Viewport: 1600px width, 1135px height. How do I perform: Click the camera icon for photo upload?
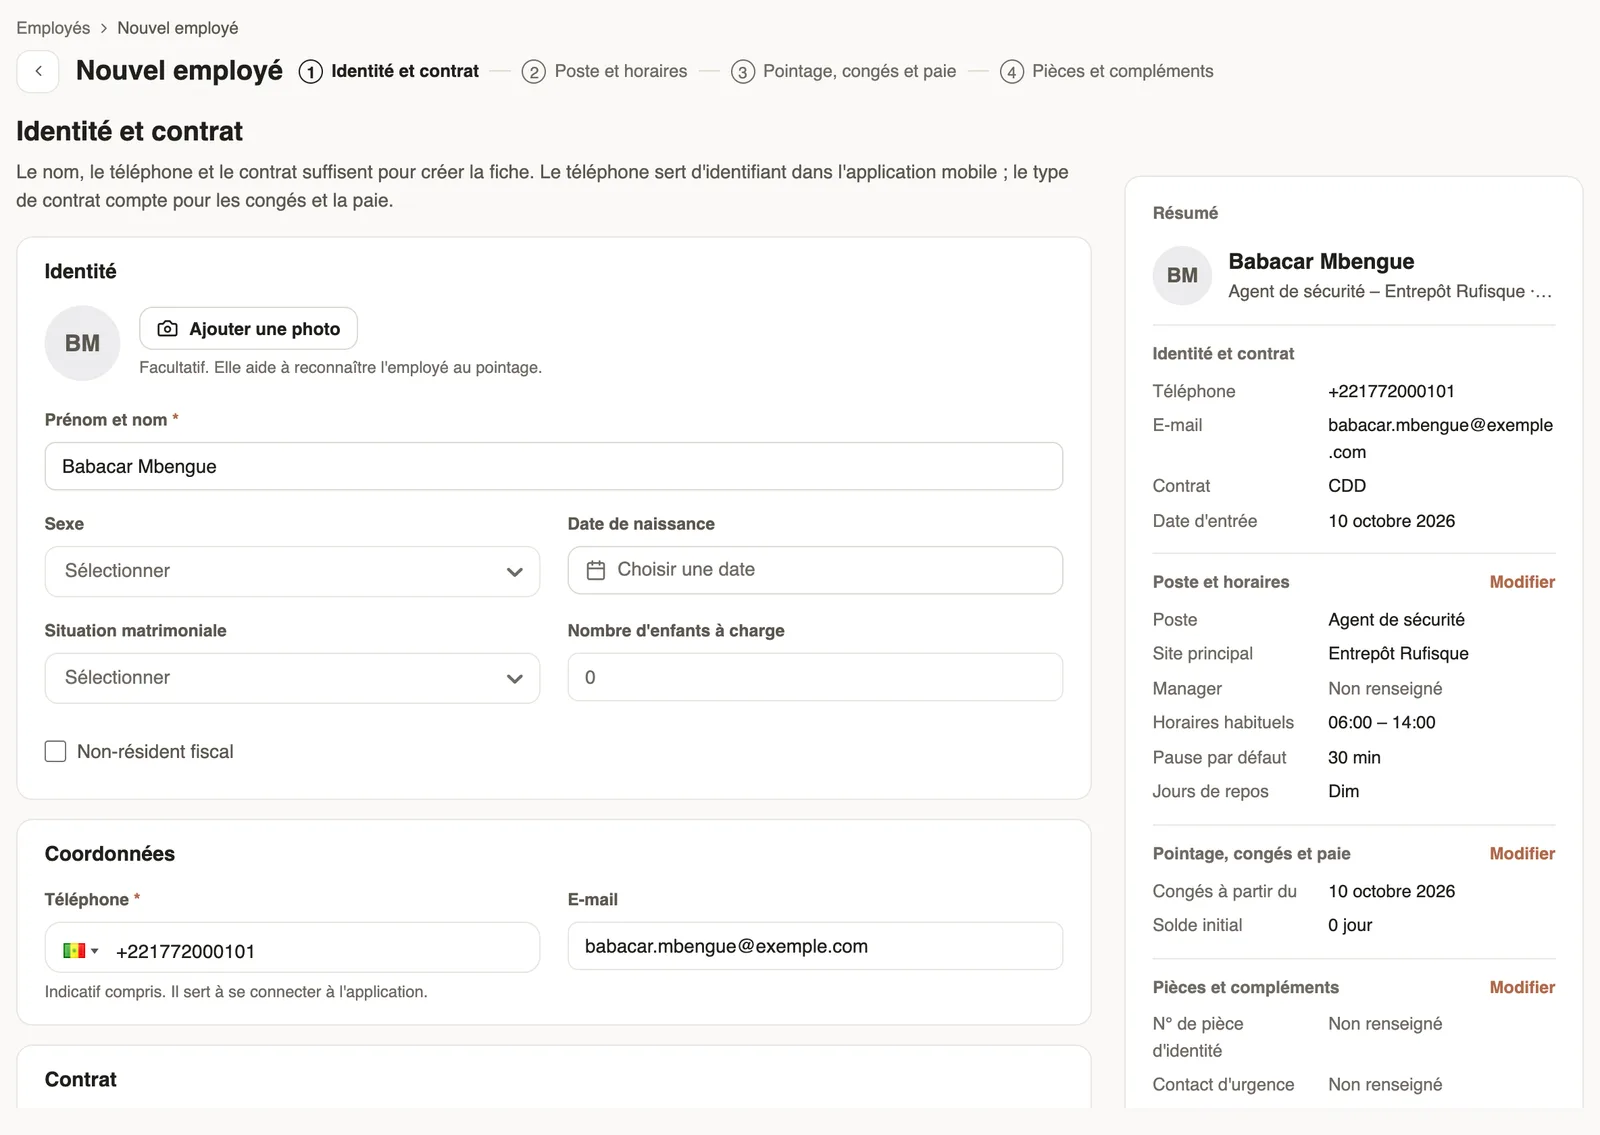pos(168,329)
